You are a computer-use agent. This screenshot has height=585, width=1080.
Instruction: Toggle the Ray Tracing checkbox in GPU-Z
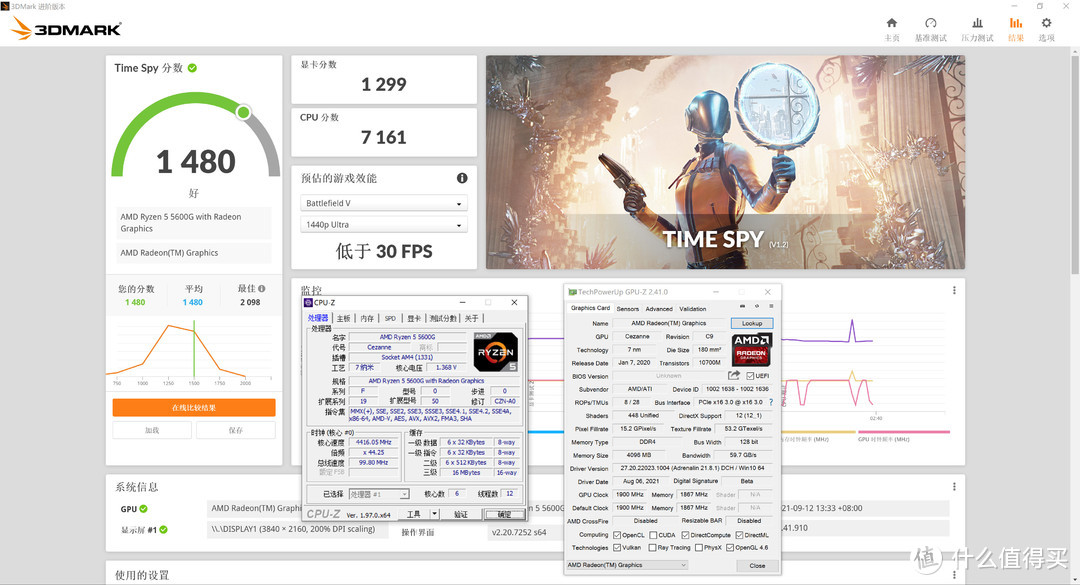(x=652, y=548)
